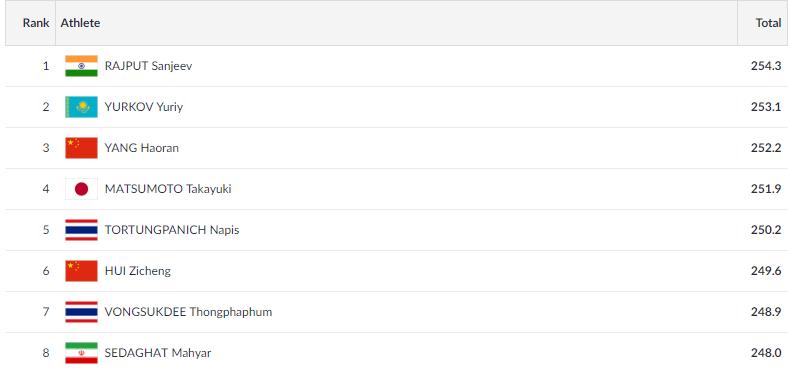Open MATSUMOTO Takayuki's entry

click(x=168, y=189)
